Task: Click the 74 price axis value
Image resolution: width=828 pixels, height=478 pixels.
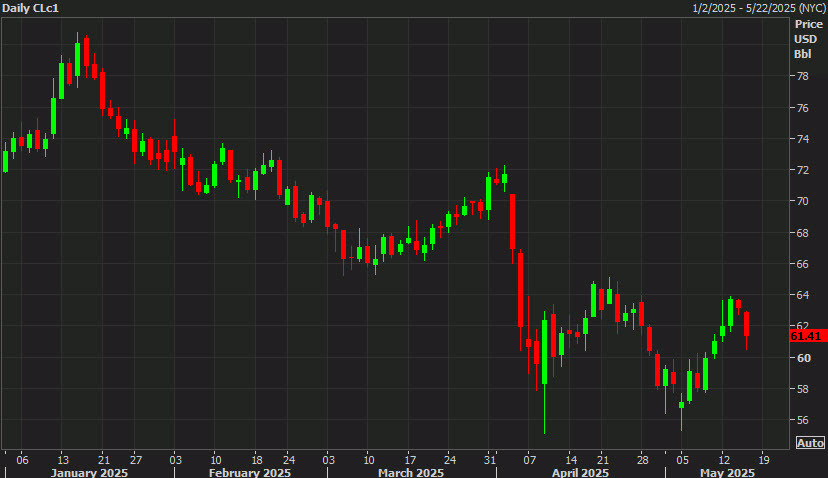Action: coord(802,139)
